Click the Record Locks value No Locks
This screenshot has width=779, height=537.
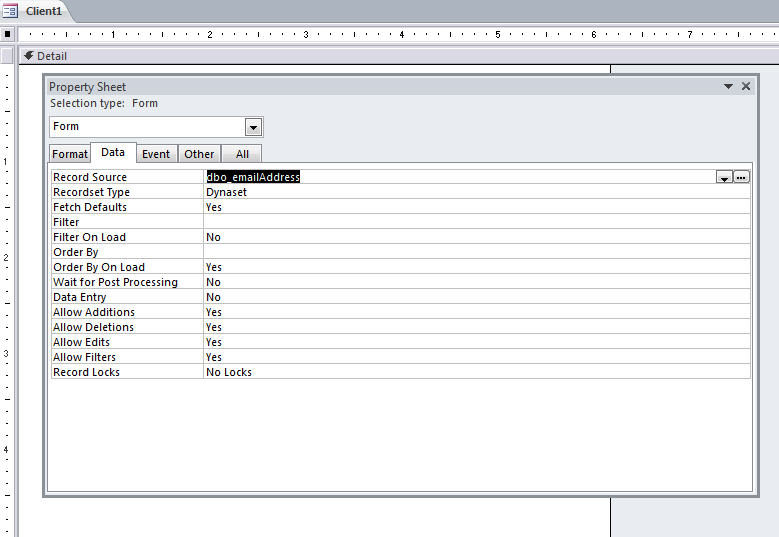point(476,372)
